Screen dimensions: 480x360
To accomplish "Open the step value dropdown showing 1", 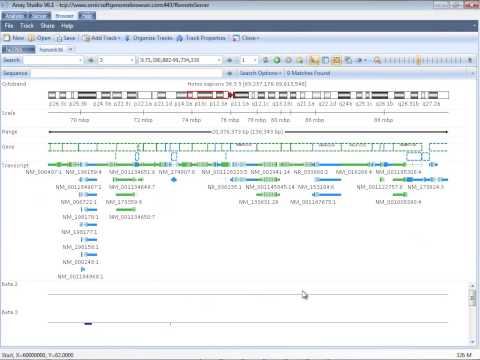I will tap(255, 60).
